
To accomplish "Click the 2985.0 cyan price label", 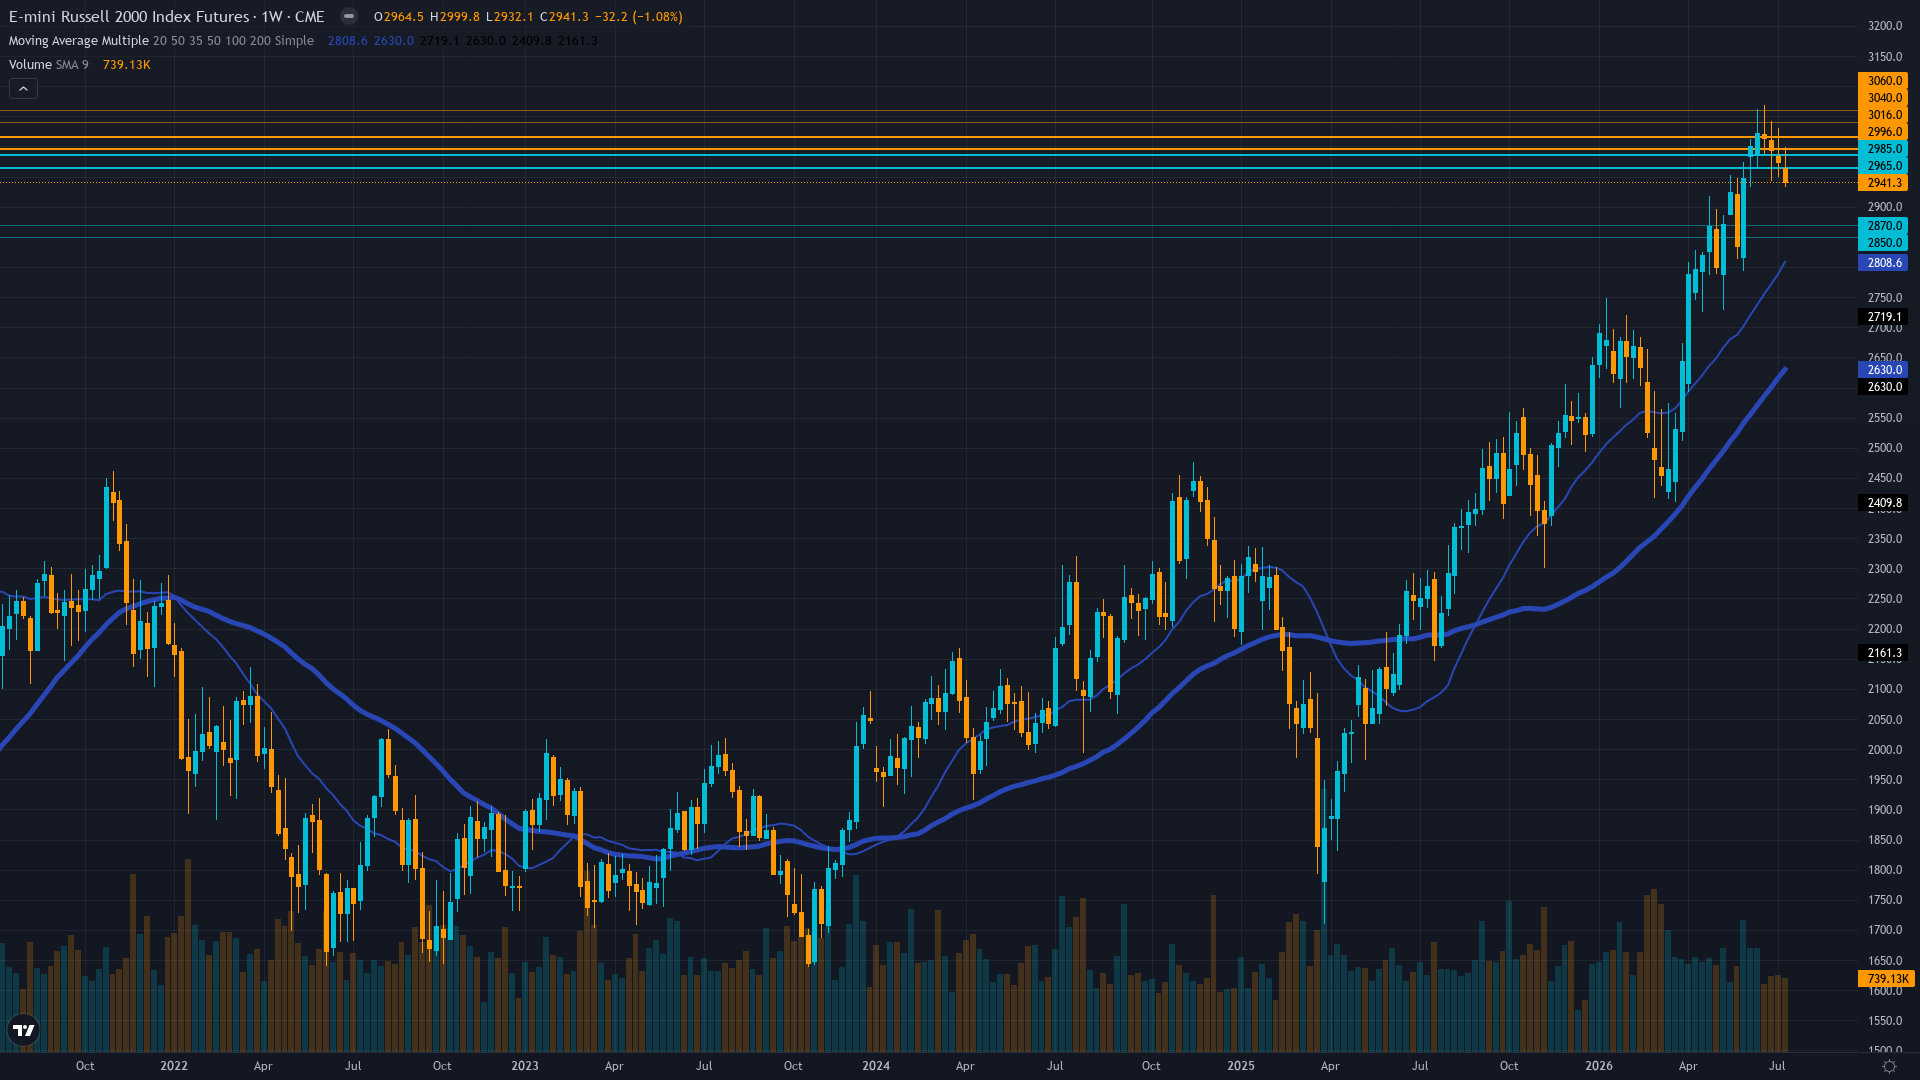I will 1883,149.
